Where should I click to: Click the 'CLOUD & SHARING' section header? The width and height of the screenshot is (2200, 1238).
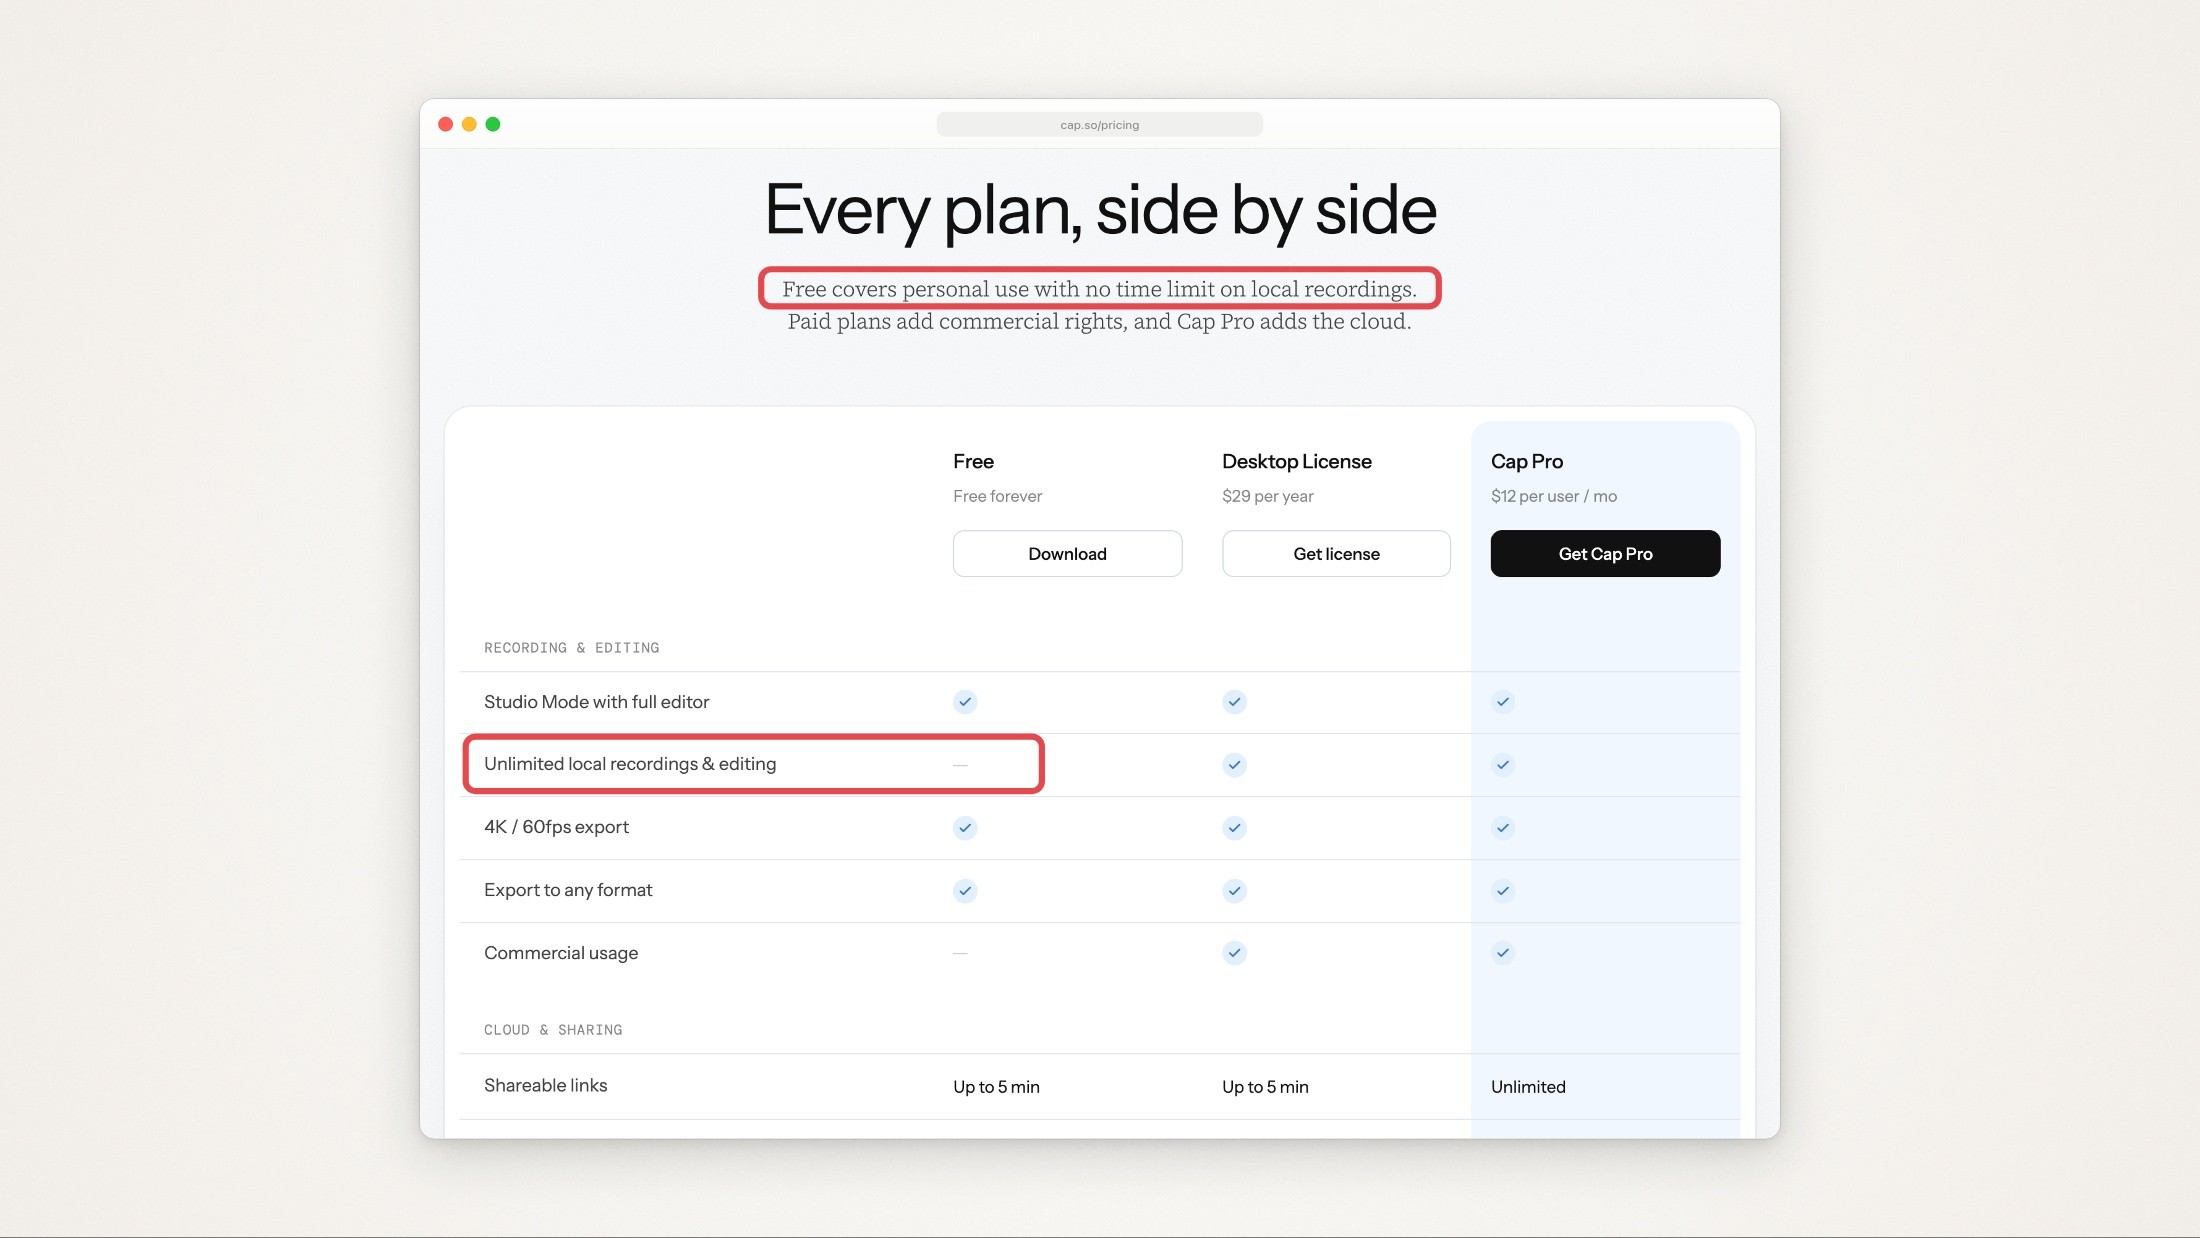(553, 1030)
